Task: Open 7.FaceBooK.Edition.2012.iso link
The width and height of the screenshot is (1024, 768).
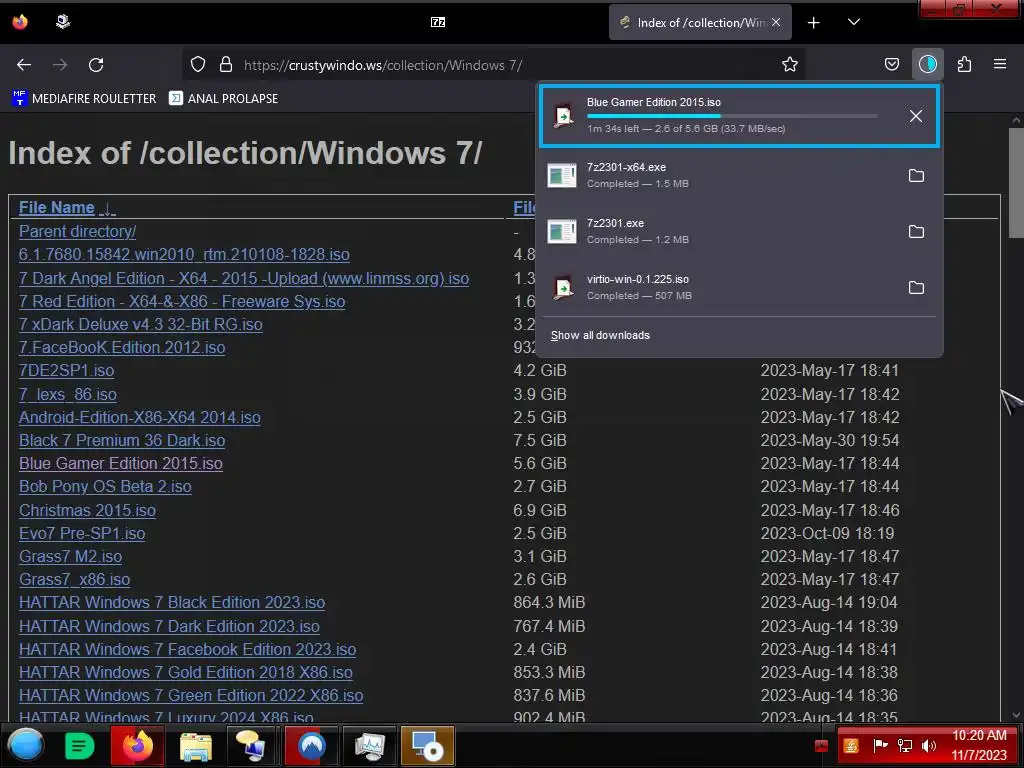Action: pos(121,347)
